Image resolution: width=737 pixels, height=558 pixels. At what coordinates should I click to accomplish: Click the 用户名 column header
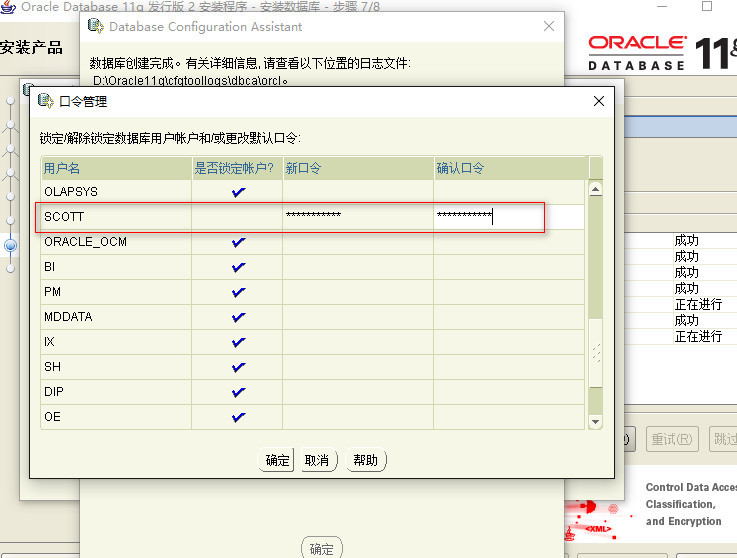click(x=116, y=168)
